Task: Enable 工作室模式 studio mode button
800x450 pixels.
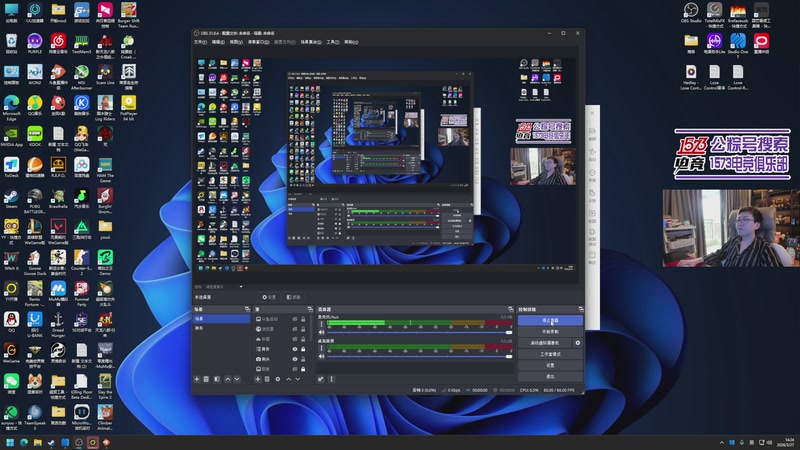Action: [x=550, y=354]
